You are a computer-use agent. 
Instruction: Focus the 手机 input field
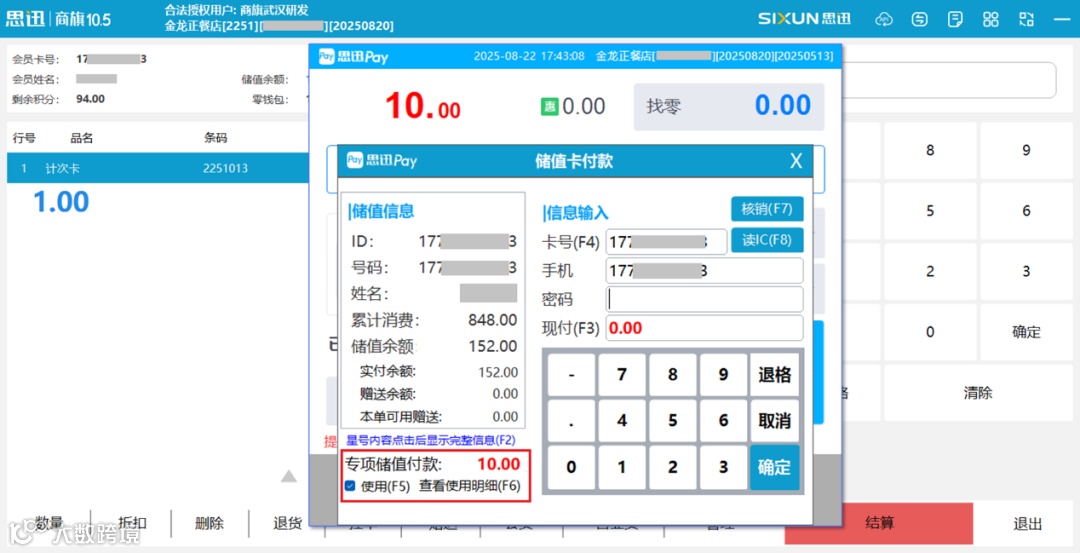click(x=704, y=271)
